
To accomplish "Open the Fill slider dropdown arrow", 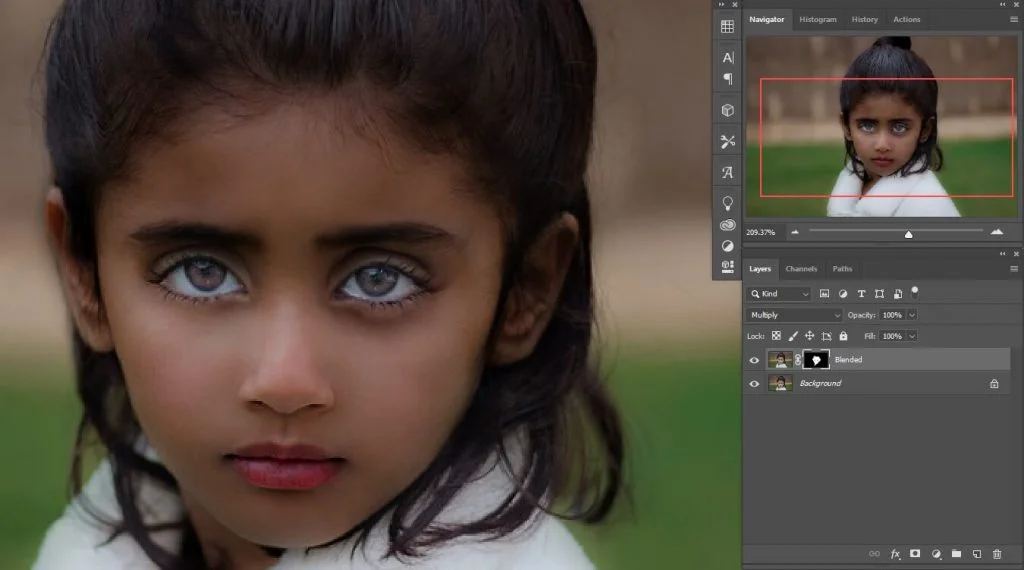I will click(912, 336).
